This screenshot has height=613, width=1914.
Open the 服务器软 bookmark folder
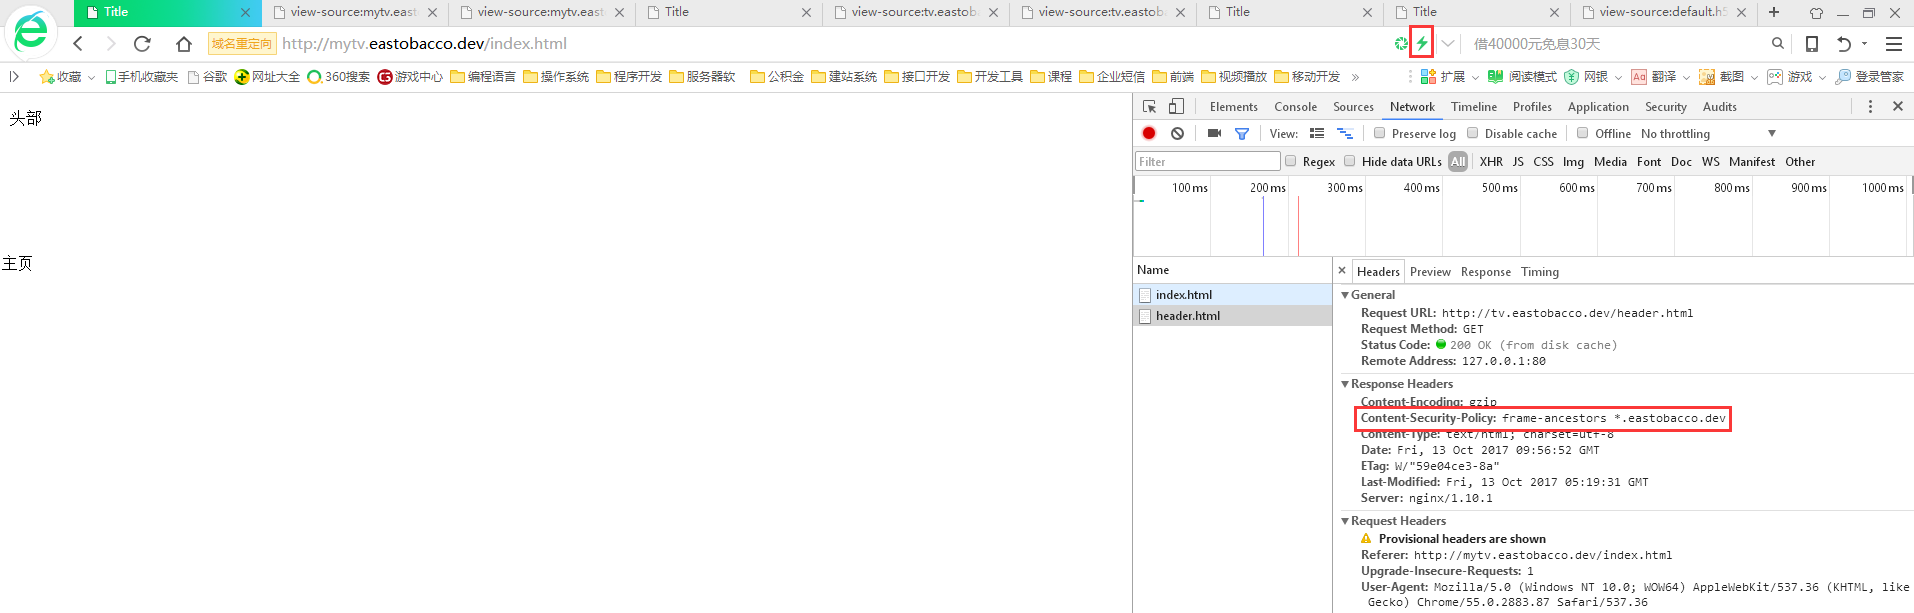[702, 76]
